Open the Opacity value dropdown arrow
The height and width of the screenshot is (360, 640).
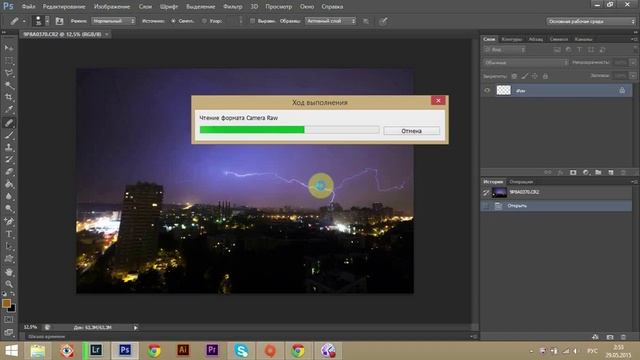(x=633, y=63)
